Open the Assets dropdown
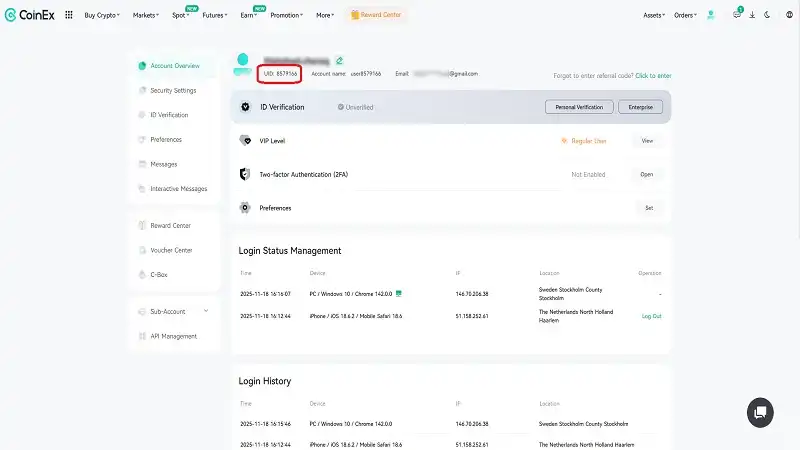The height and width of the screenshot is (450, 800). (654, 15)
